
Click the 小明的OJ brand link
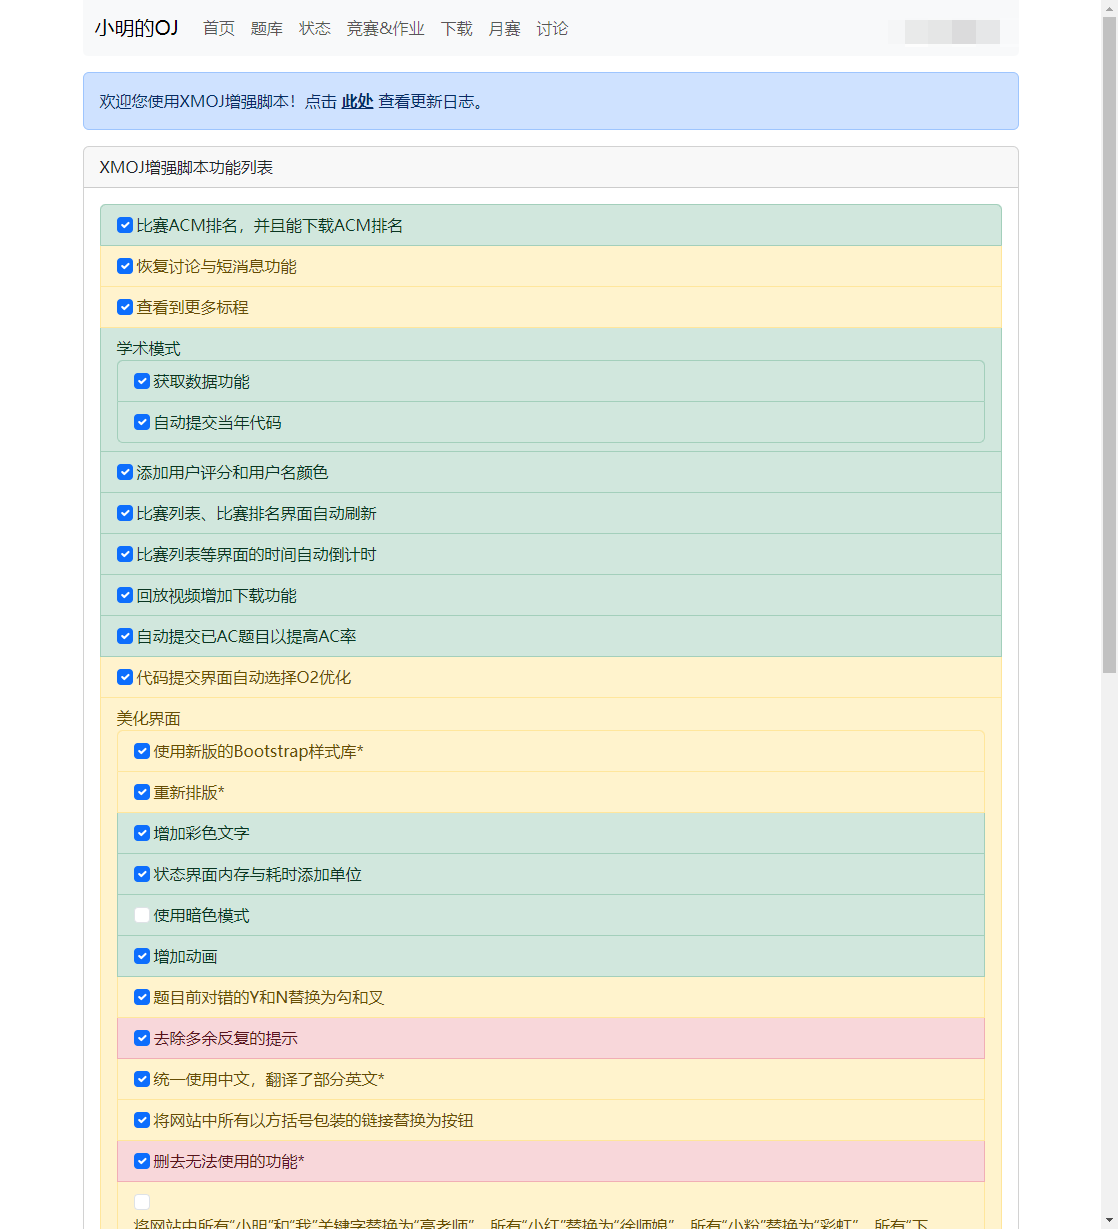(137, 28)
